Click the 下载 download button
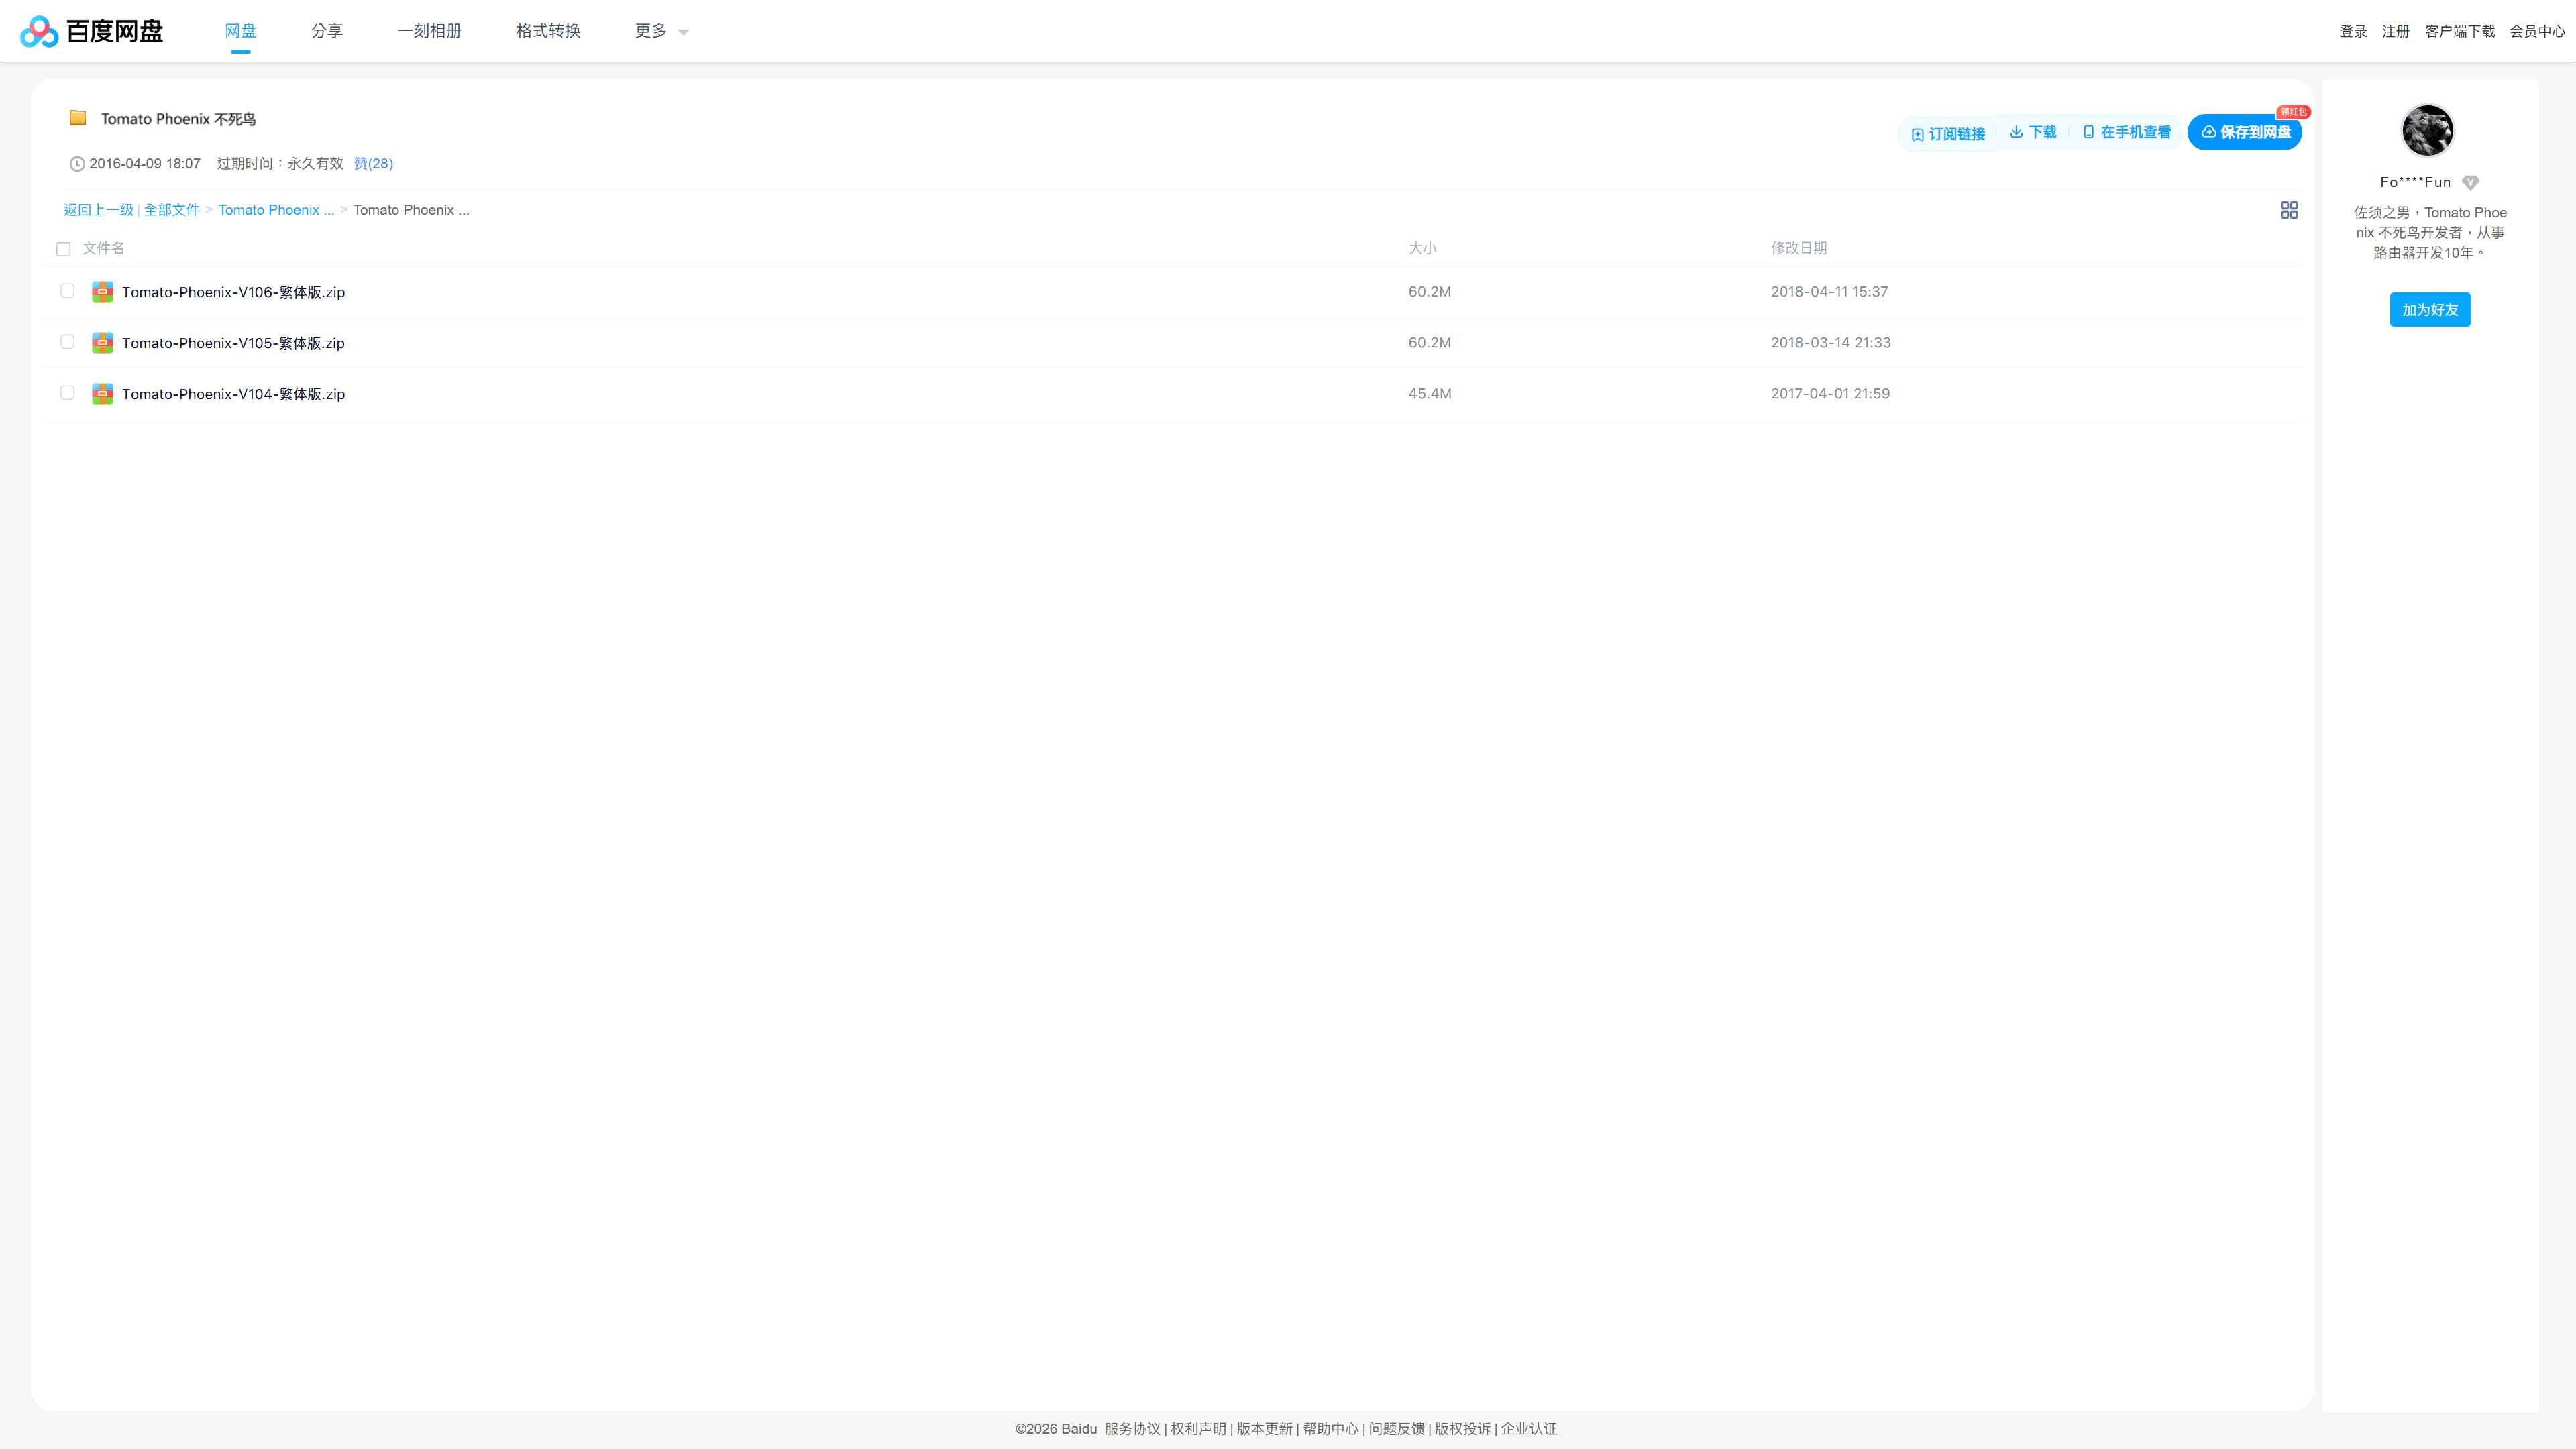2576x1449 pixels. 2033,132
